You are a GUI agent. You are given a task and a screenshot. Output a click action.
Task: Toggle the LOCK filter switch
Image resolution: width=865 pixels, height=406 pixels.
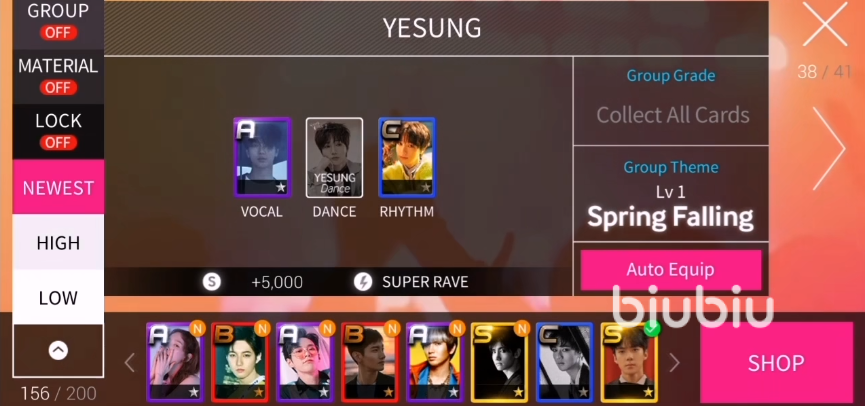[x=58, y=143]
